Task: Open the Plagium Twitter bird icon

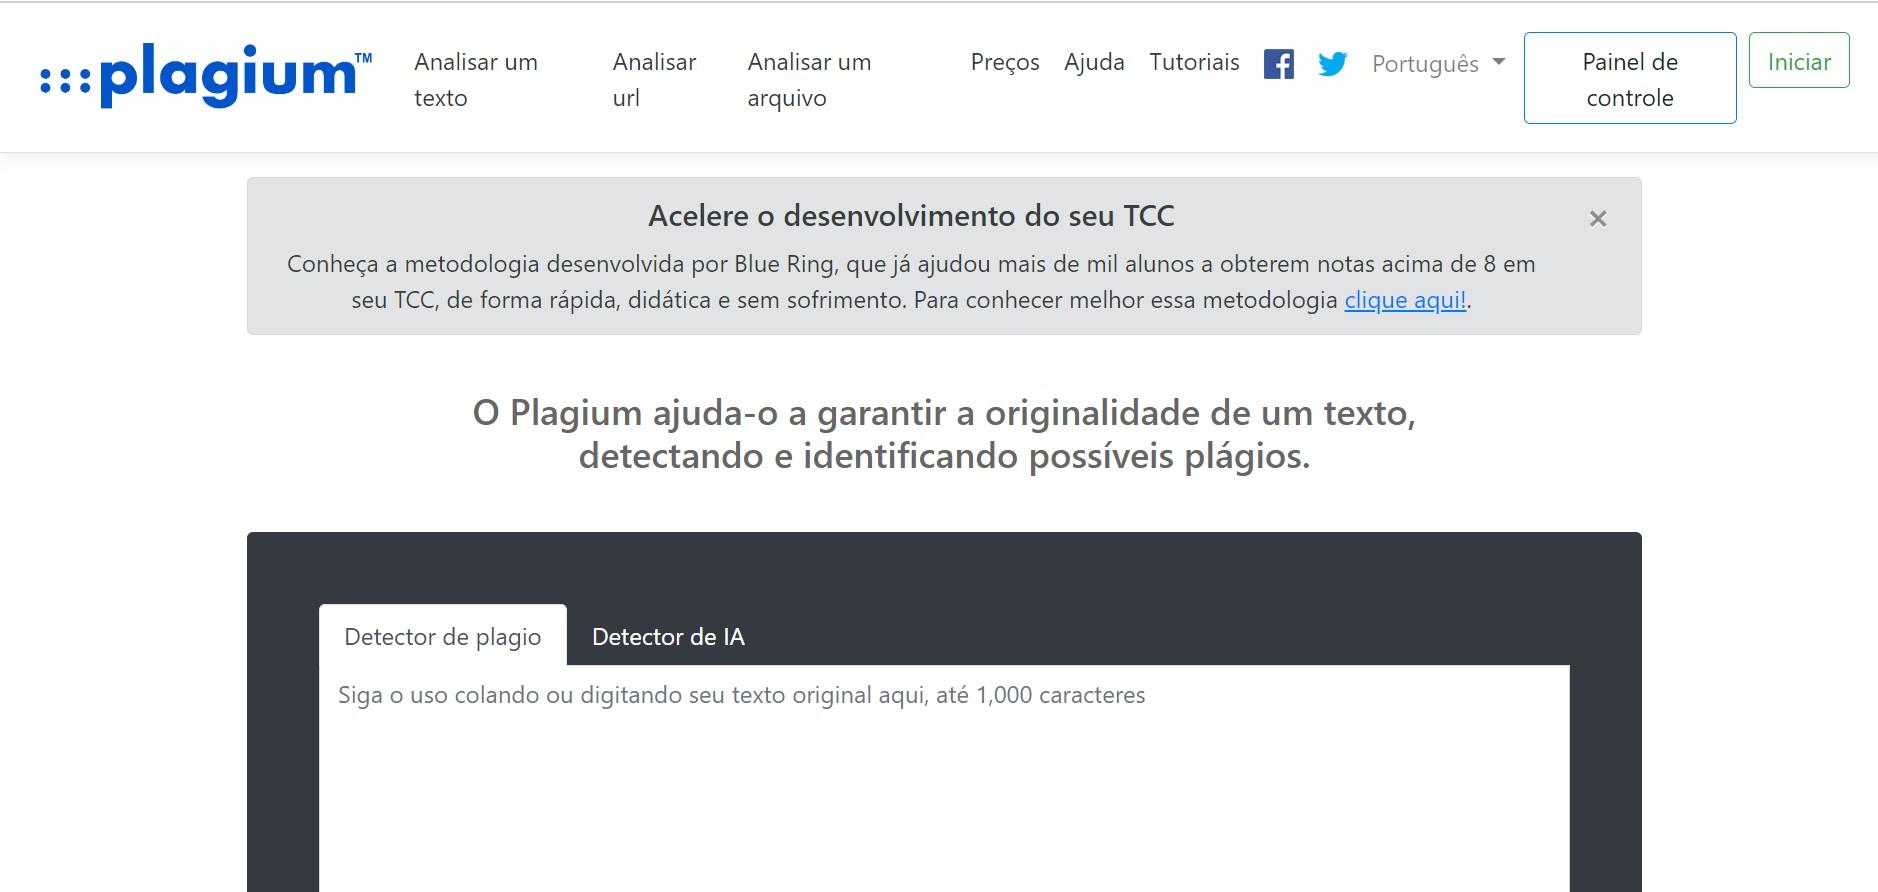Action: 1332,64
